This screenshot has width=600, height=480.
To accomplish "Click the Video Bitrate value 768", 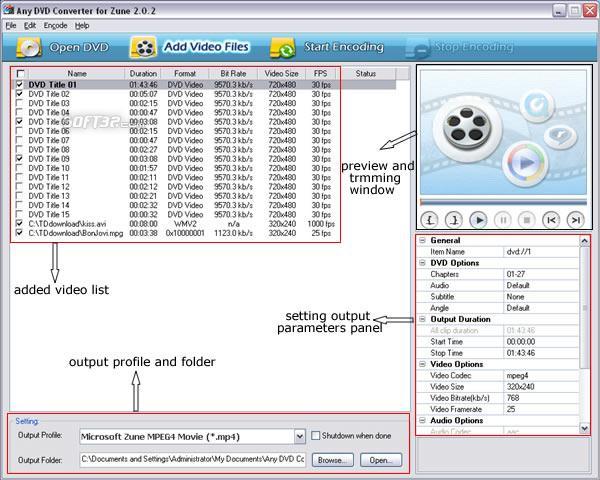I will [541, 398].
